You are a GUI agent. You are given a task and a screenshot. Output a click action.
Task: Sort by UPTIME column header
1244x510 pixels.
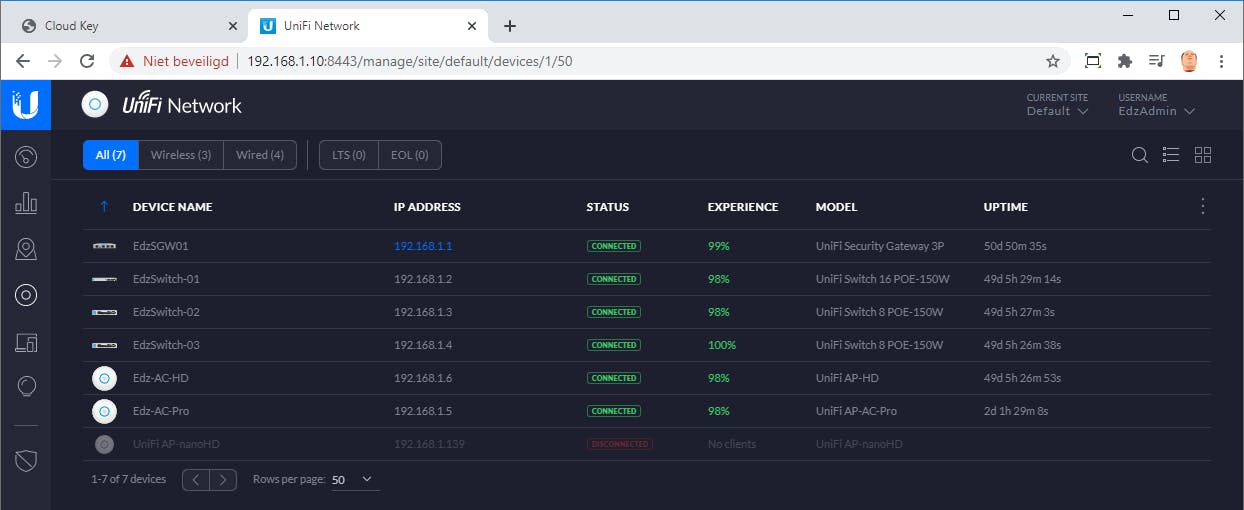[x=1006, y=207]
